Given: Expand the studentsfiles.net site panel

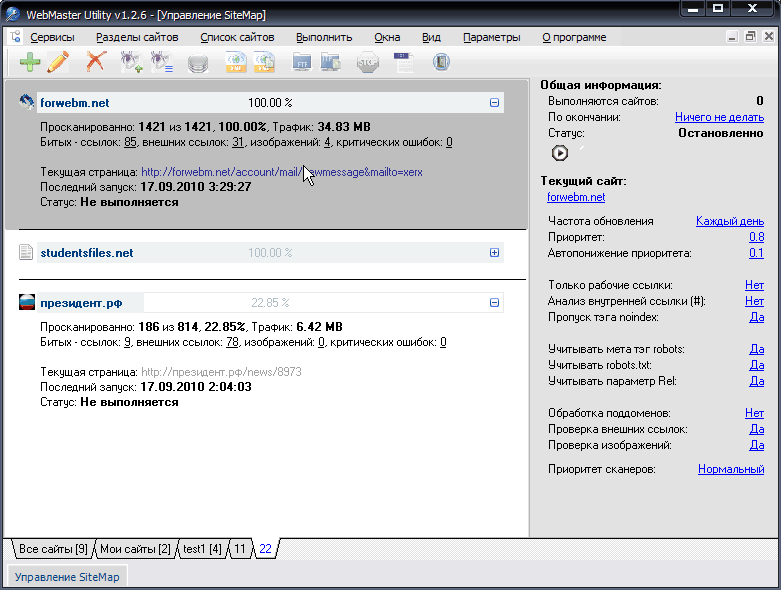Looking at the screenshot, I should coord(494,253).
